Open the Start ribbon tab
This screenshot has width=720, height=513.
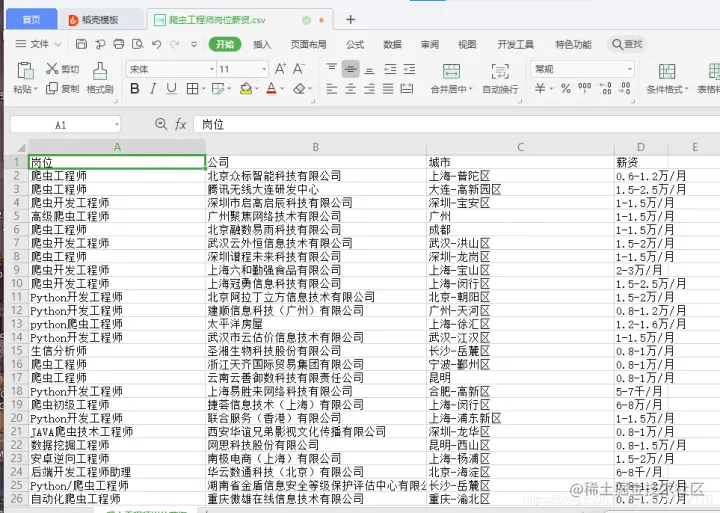pos(225,44)
